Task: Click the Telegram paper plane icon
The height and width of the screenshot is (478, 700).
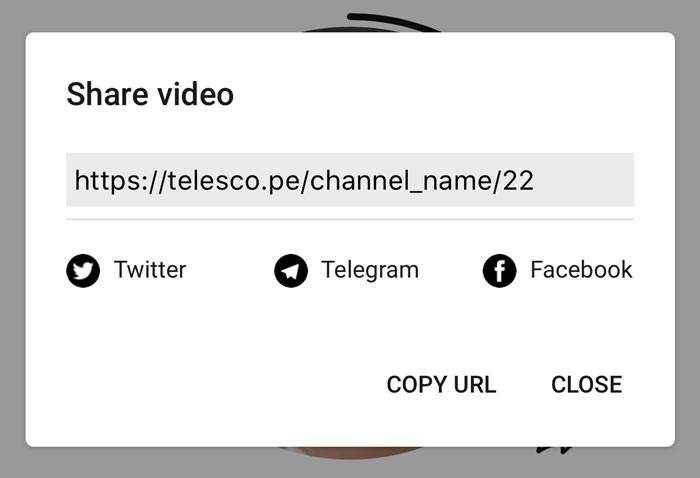Action: click(x=291, y=270)
